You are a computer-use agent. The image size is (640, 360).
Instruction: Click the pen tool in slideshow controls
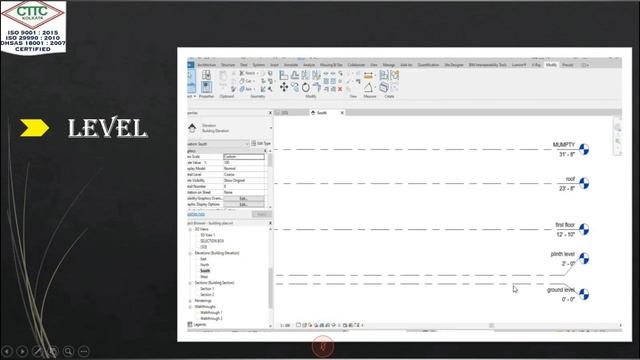point(38,351)
